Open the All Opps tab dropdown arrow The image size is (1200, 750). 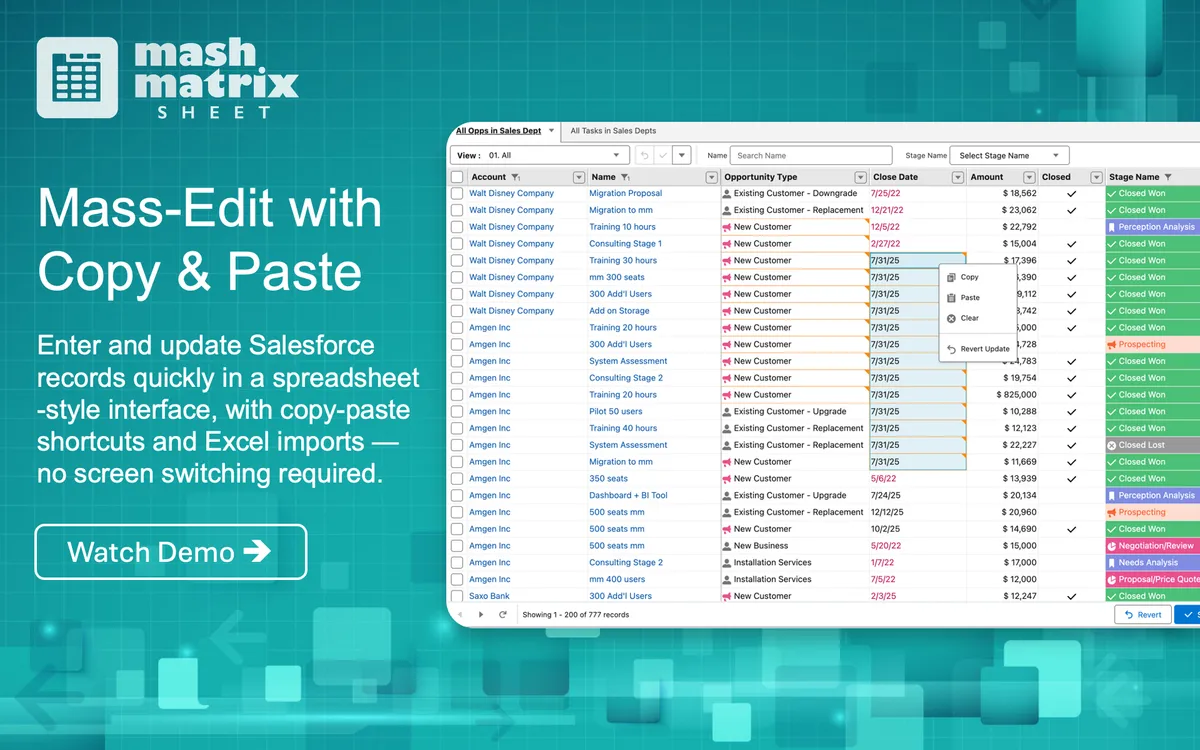click(551, 131)
